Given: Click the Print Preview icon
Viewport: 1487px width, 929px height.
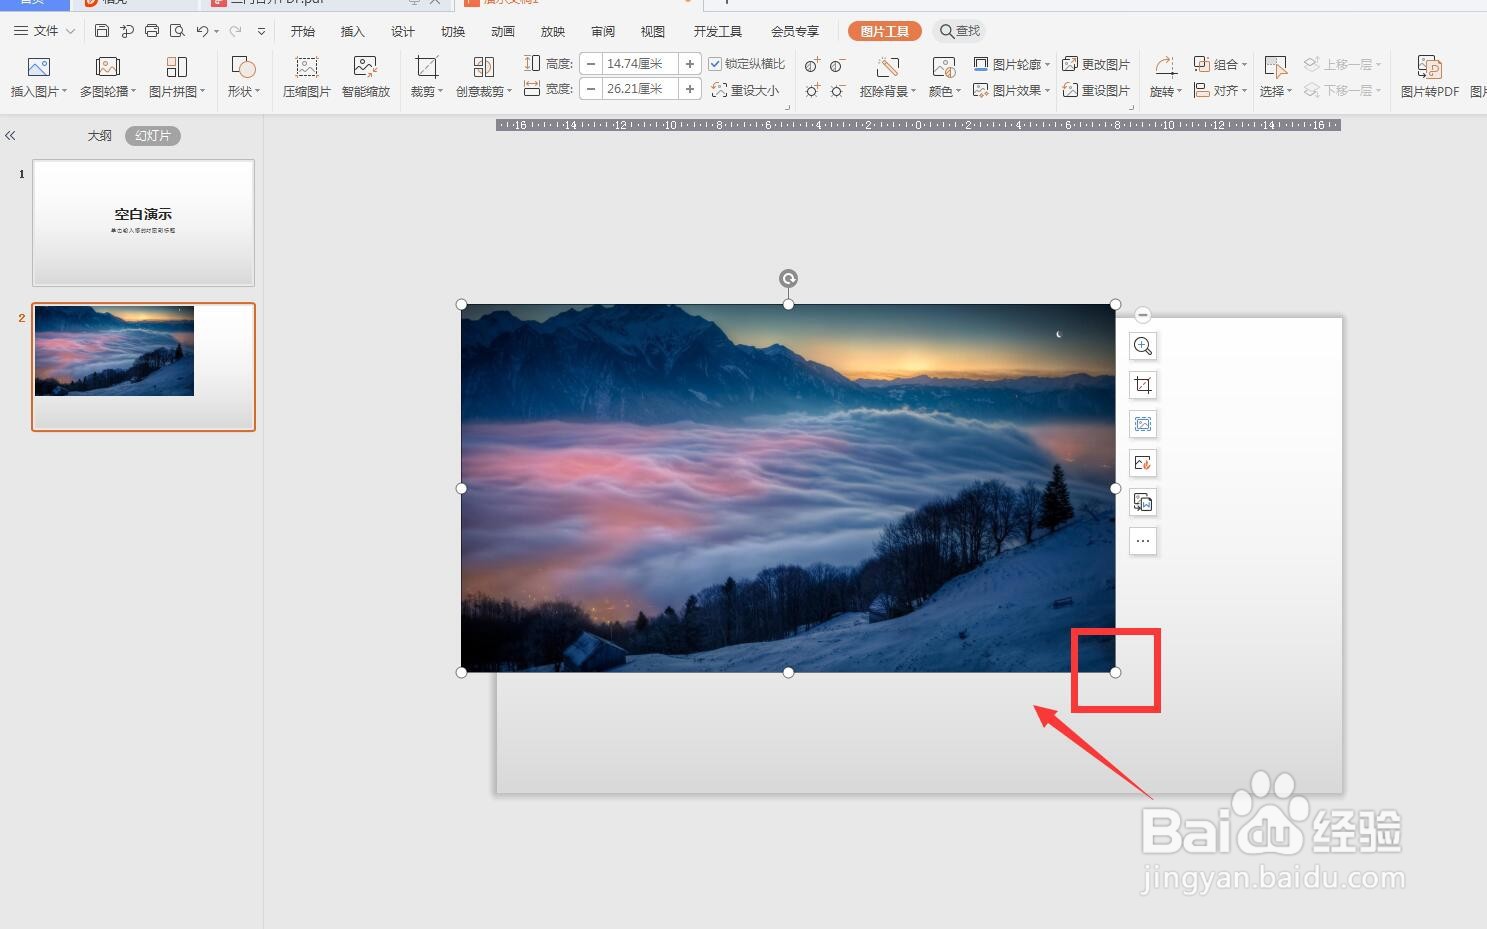Looking at the screenshot, I should tap(177, 31).
